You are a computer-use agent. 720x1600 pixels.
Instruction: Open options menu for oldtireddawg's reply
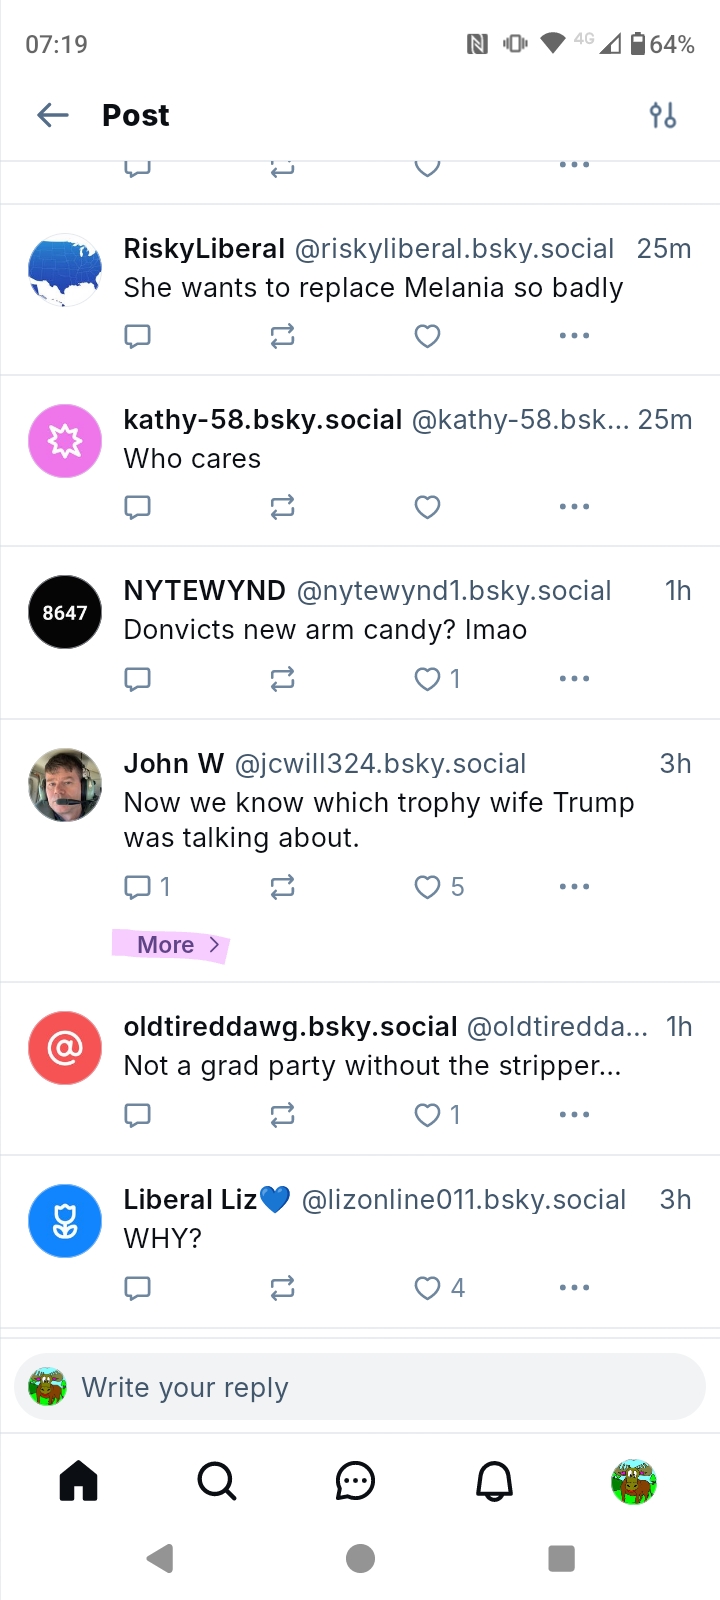(574, 1115)
